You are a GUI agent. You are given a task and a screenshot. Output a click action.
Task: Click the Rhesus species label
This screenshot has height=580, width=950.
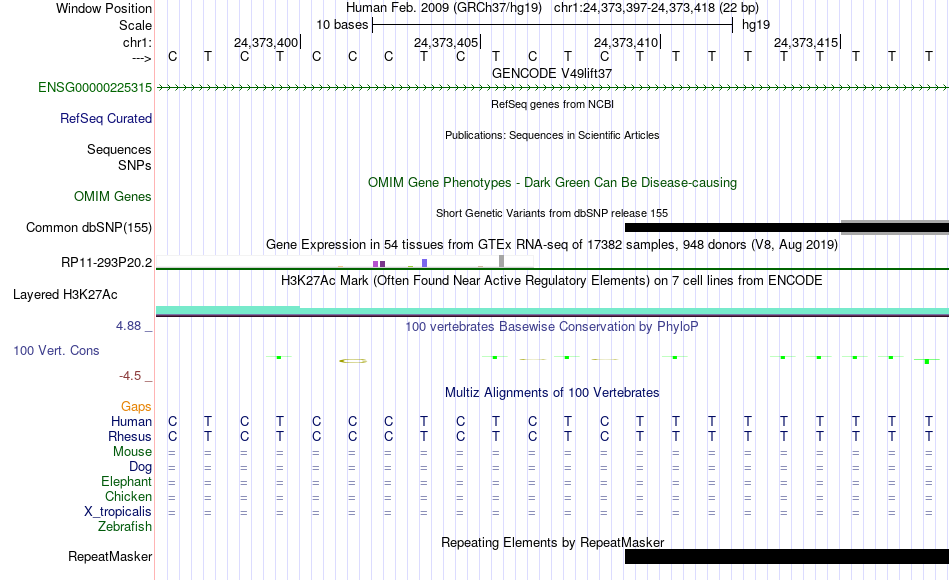tap(130, 437)
